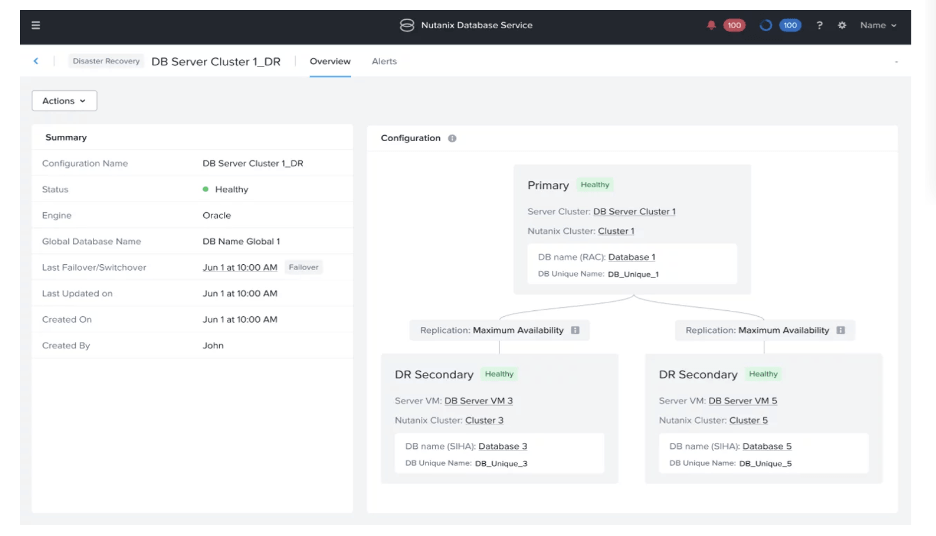The width and height of the screenshot is (936, 536).
Task: Click the Nutanix Database Service logo icon
Action: point(407,25)
